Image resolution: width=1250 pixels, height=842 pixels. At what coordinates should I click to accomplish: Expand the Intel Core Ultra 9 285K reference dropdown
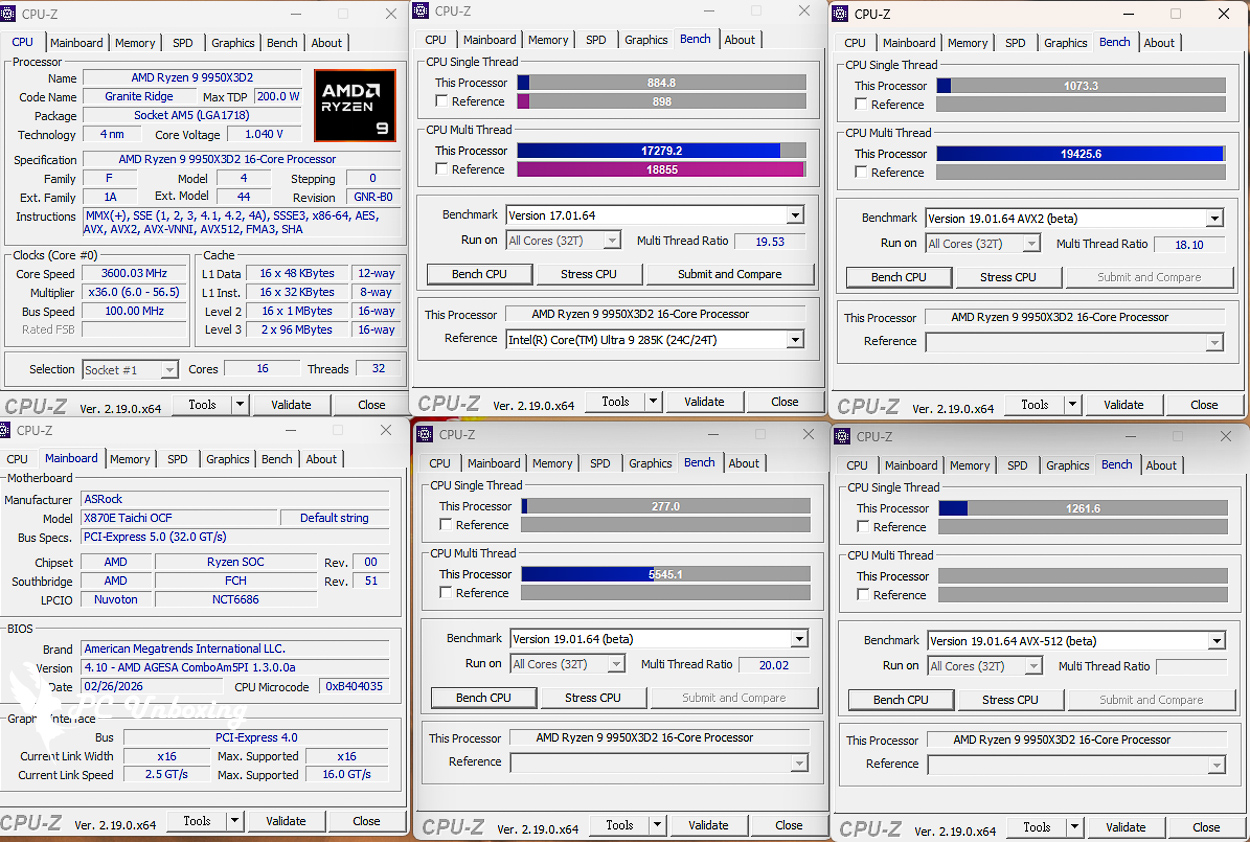[x=795, y=340]
